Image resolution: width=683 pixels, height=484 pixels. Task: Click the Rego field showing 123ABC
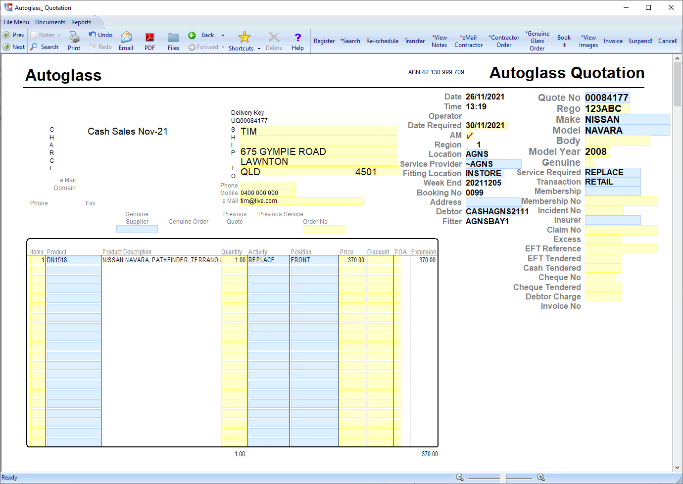(x=607, y=108)
